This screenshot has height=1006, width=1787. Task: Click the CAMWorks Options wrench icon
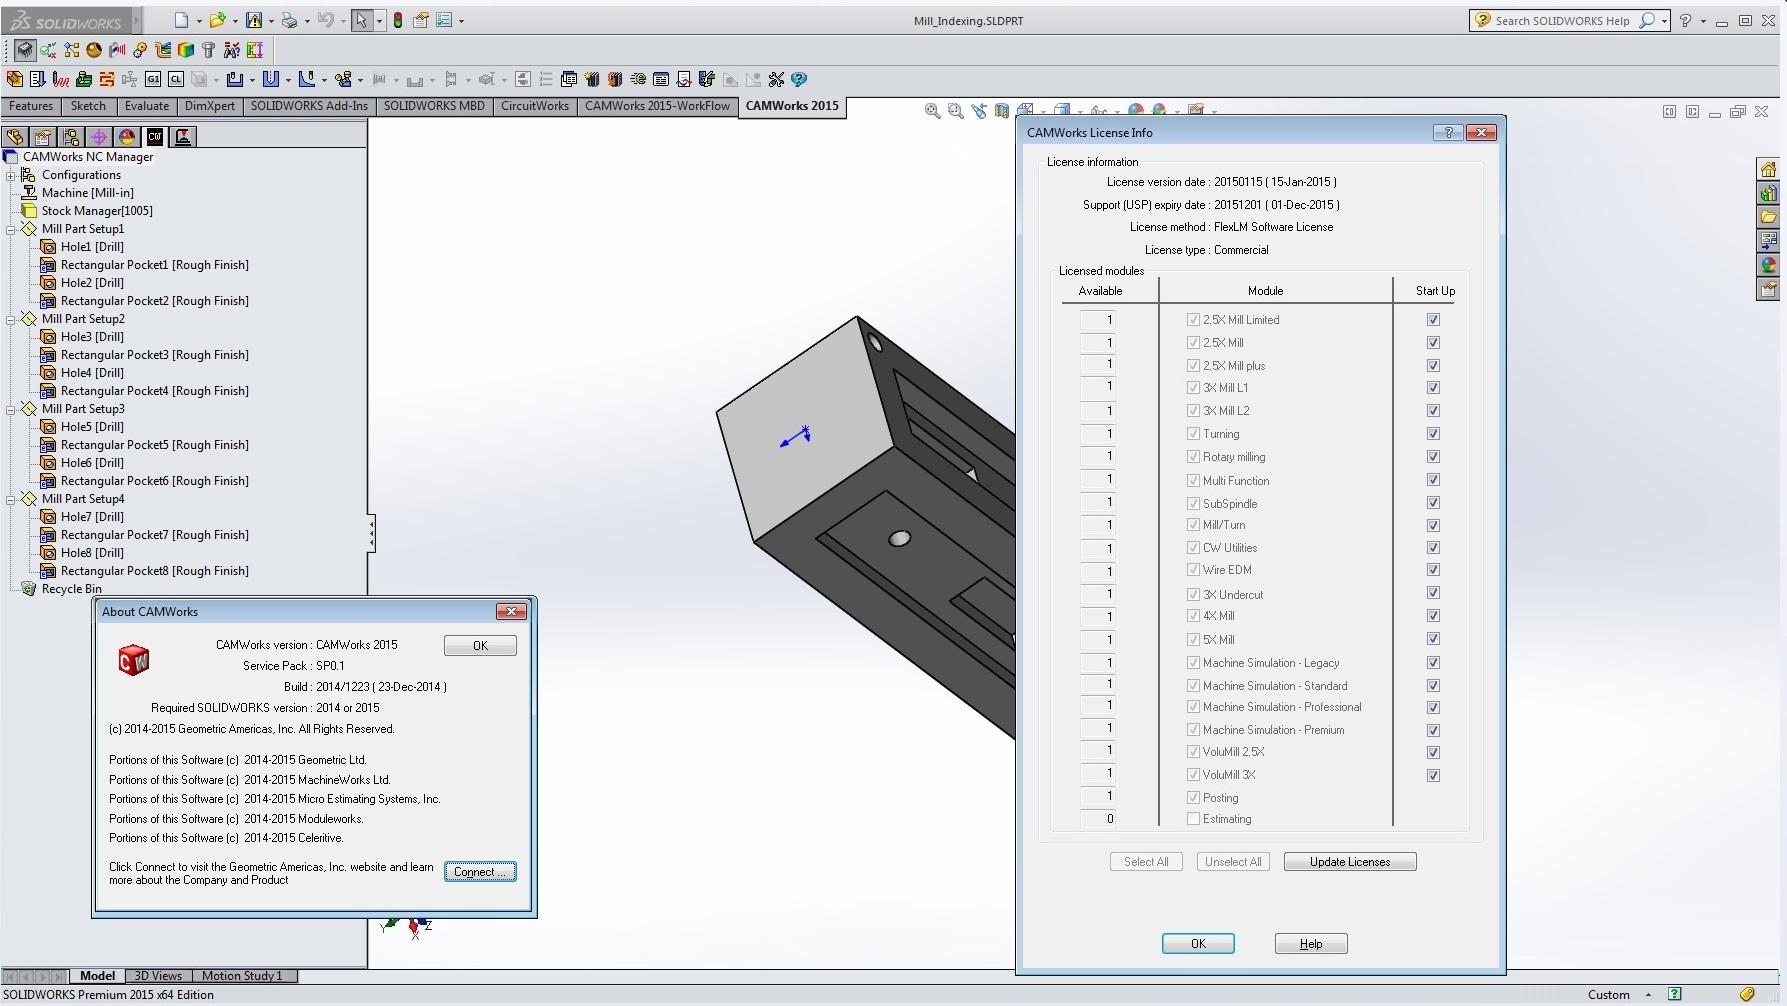click(776, 79)
